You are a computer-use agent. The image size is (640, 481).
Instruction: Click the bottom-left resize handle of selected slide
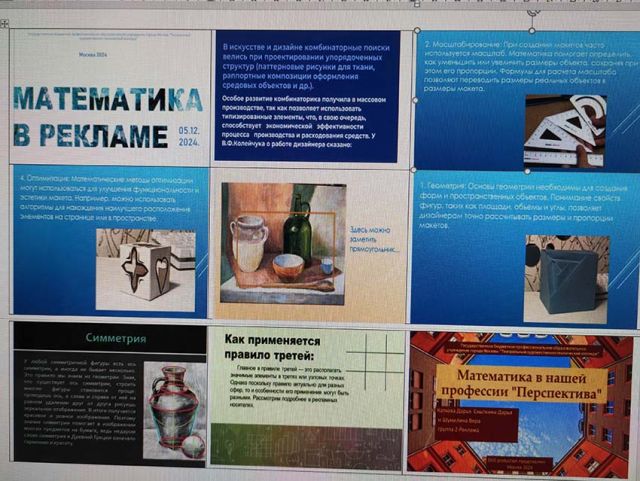(x=414, y=168)
